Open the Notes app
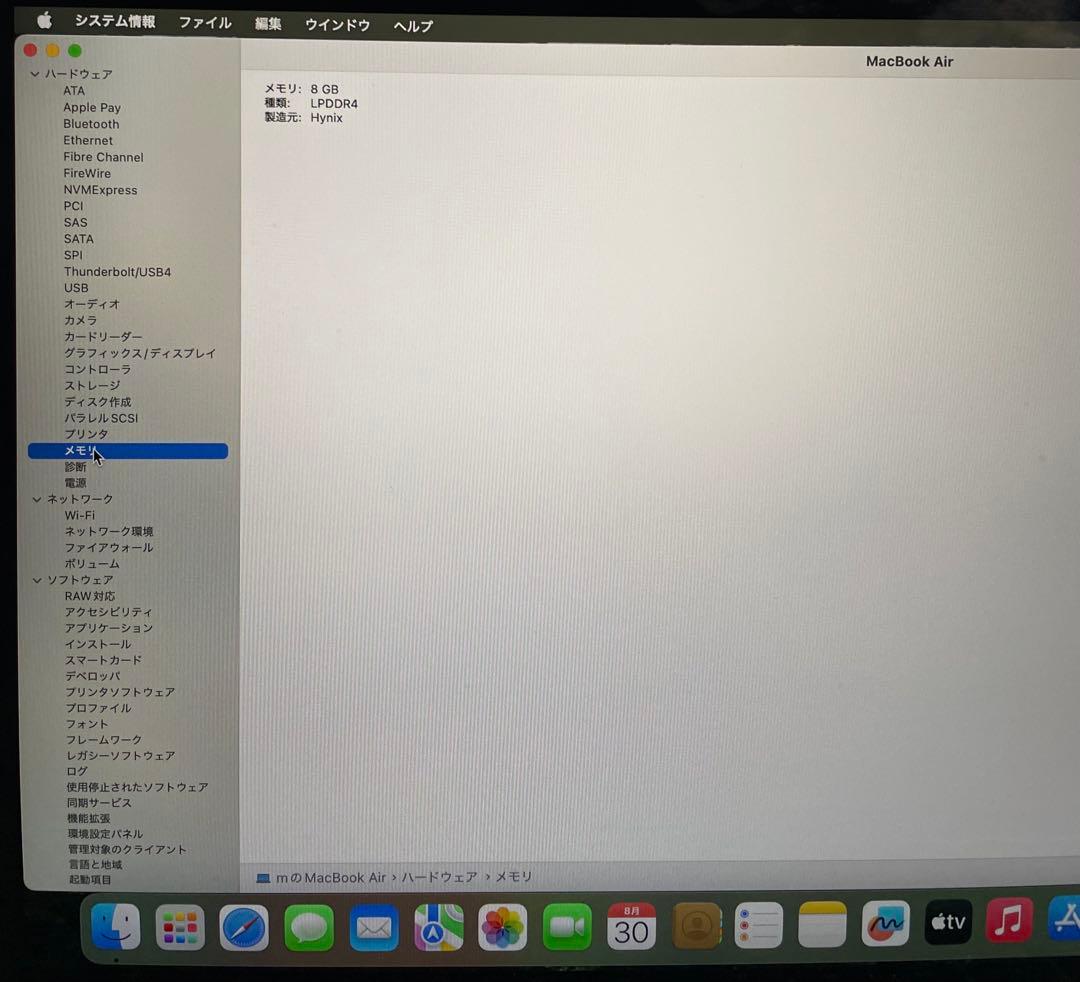1080x982 pixels. [822, 925]
